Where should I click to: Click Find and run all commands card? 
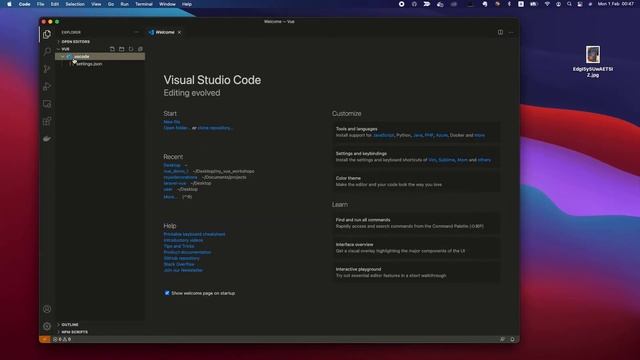coord(416,223)
